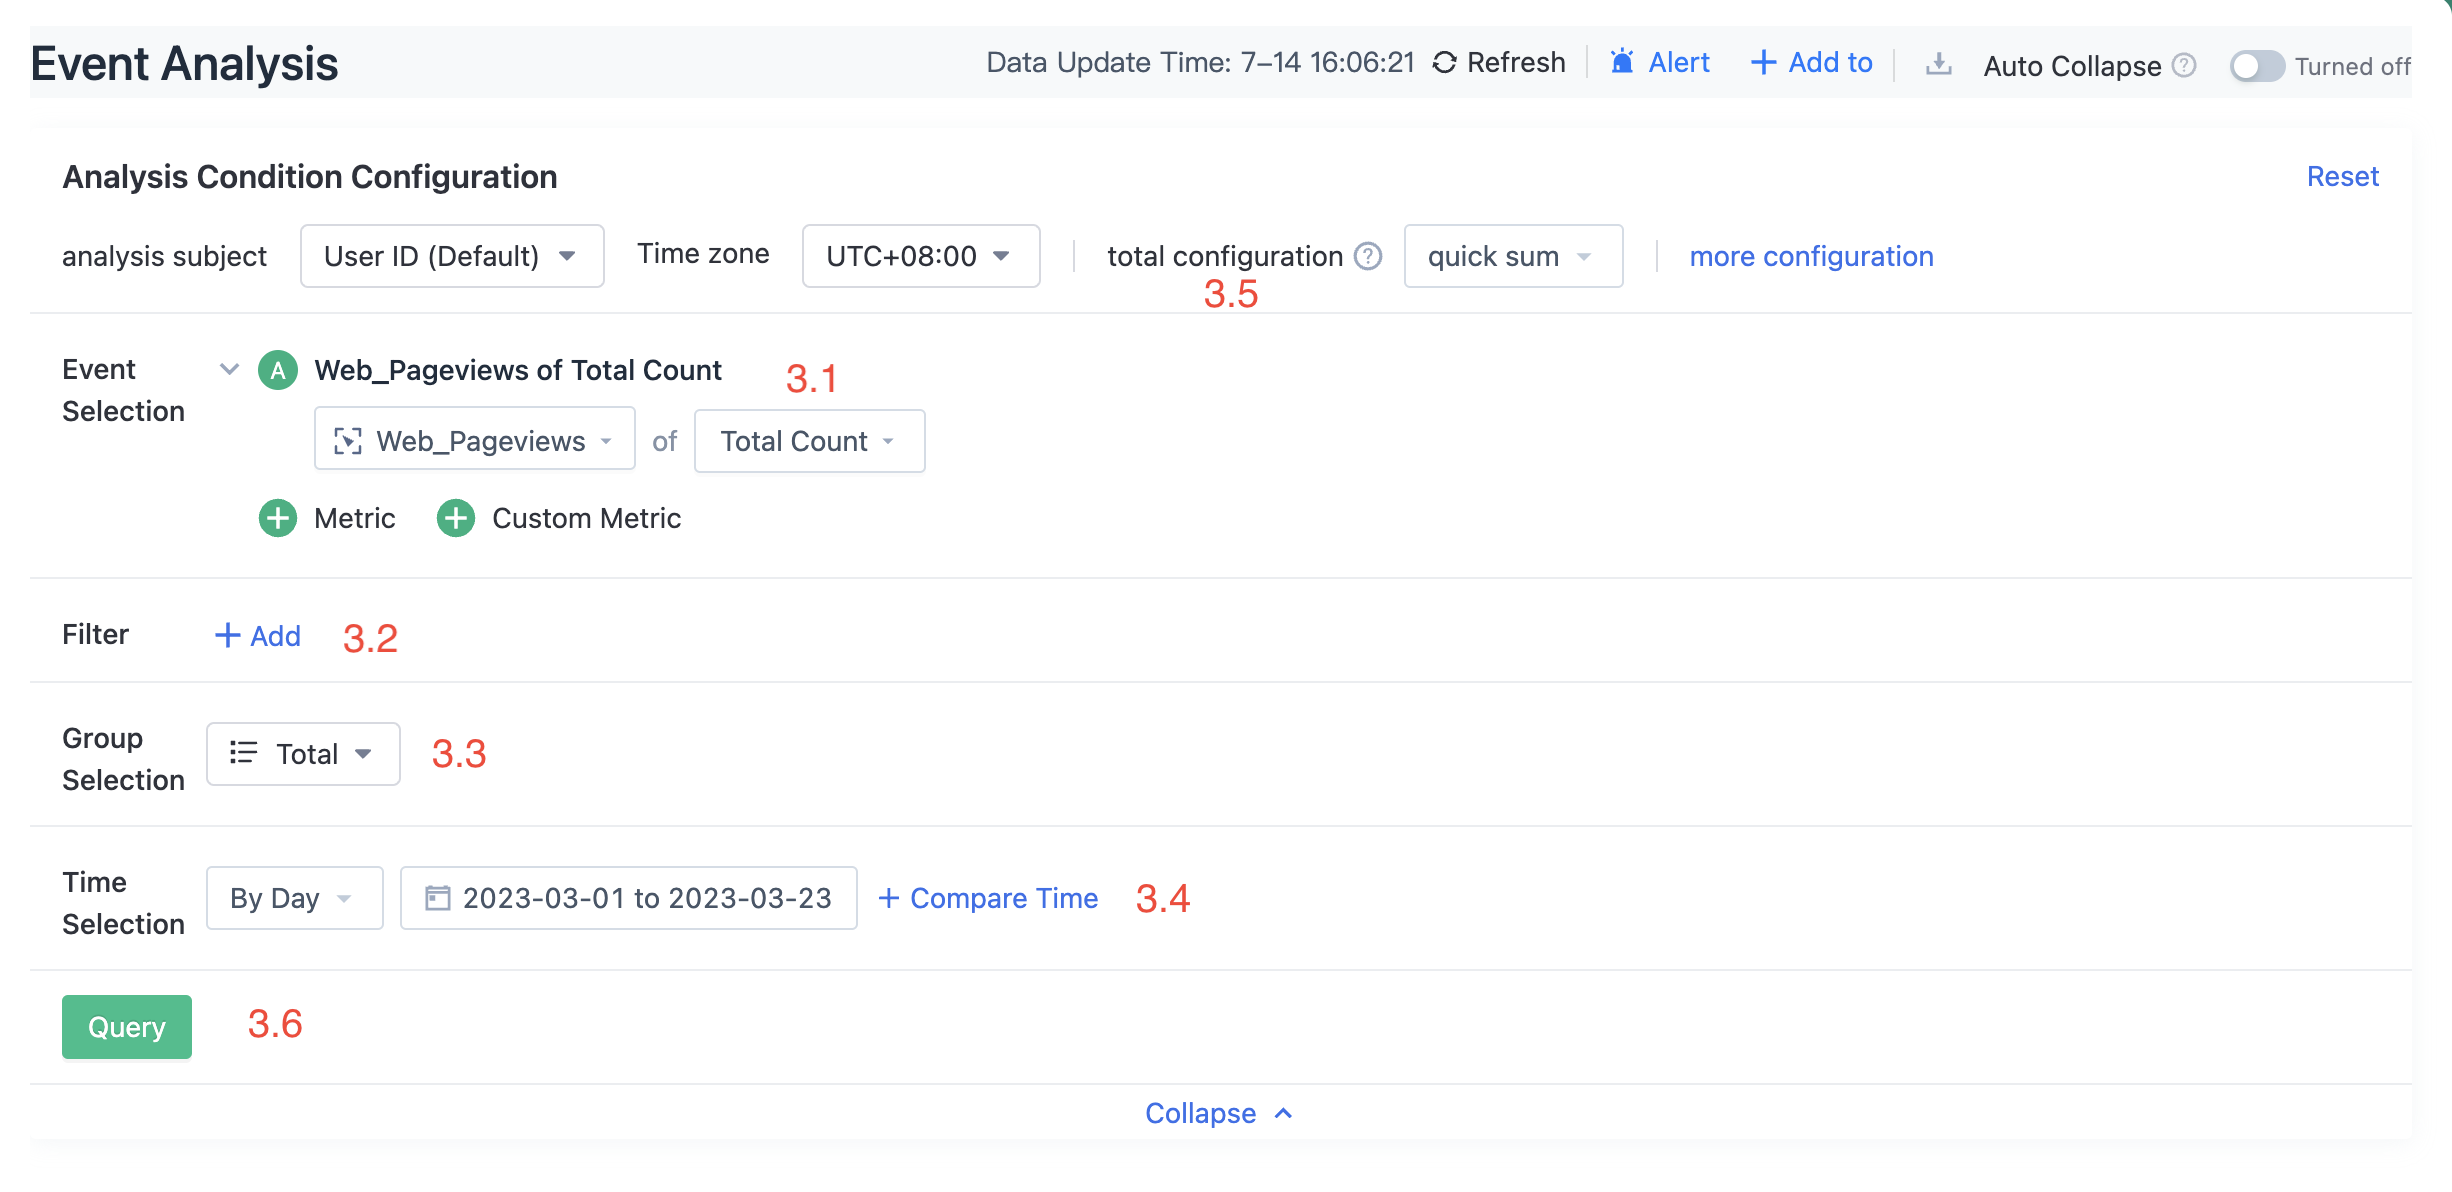Viewport: 2452px width, 1192px height.
Task: Change the Total Count metric dropdown
Action: pos(809,441)
